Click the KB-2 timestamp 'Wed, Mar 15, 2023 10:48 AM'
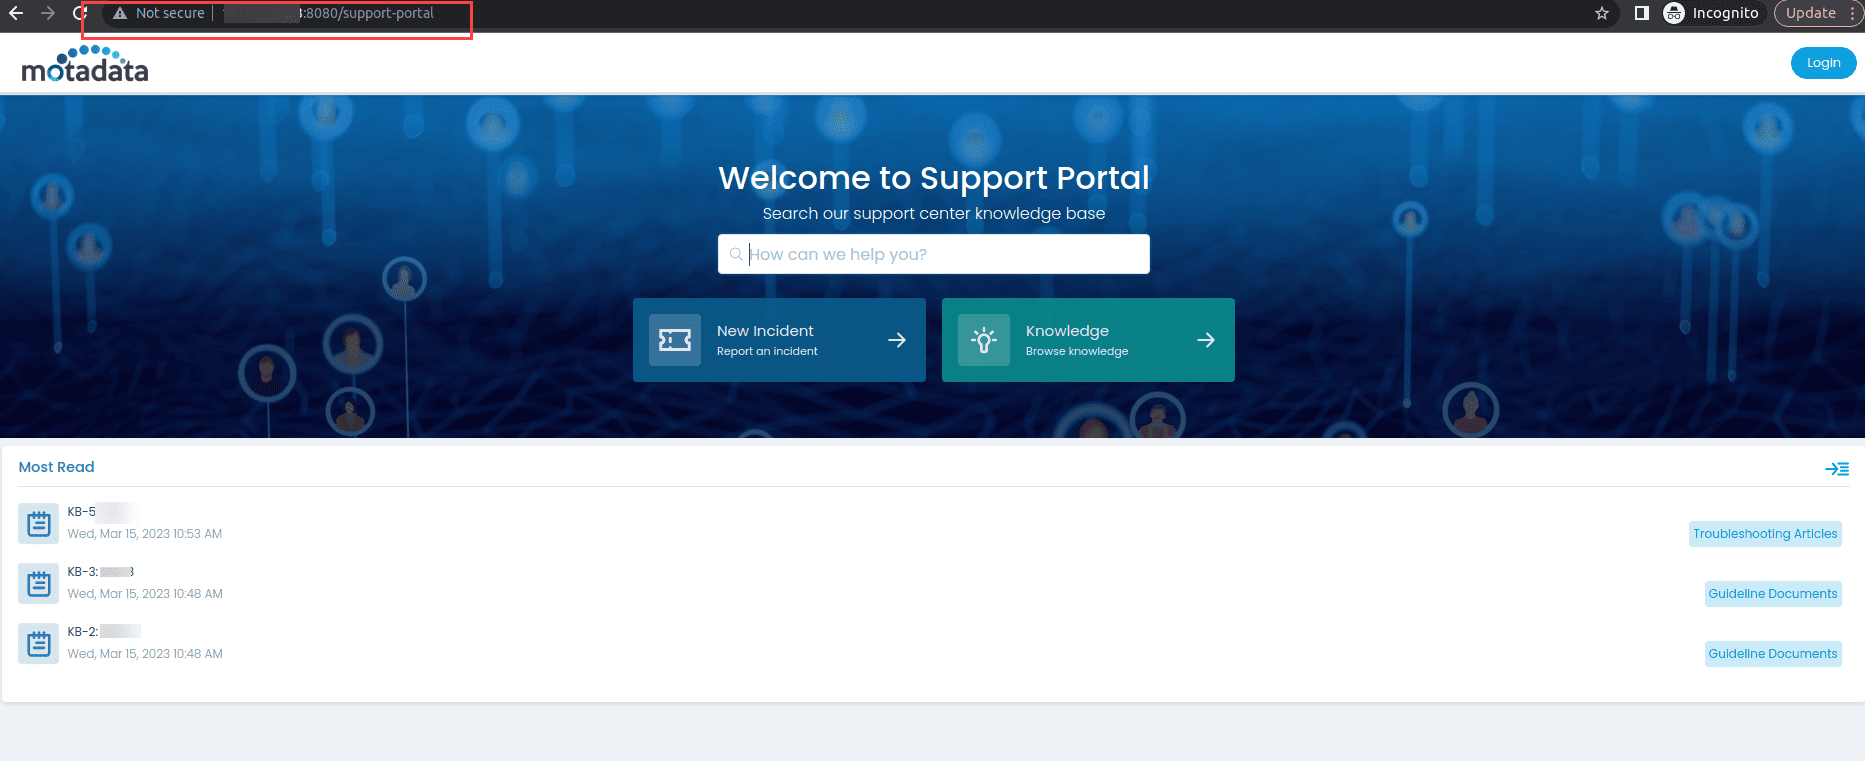Viewport: 1865px width, 761px height. coord(145,654)
